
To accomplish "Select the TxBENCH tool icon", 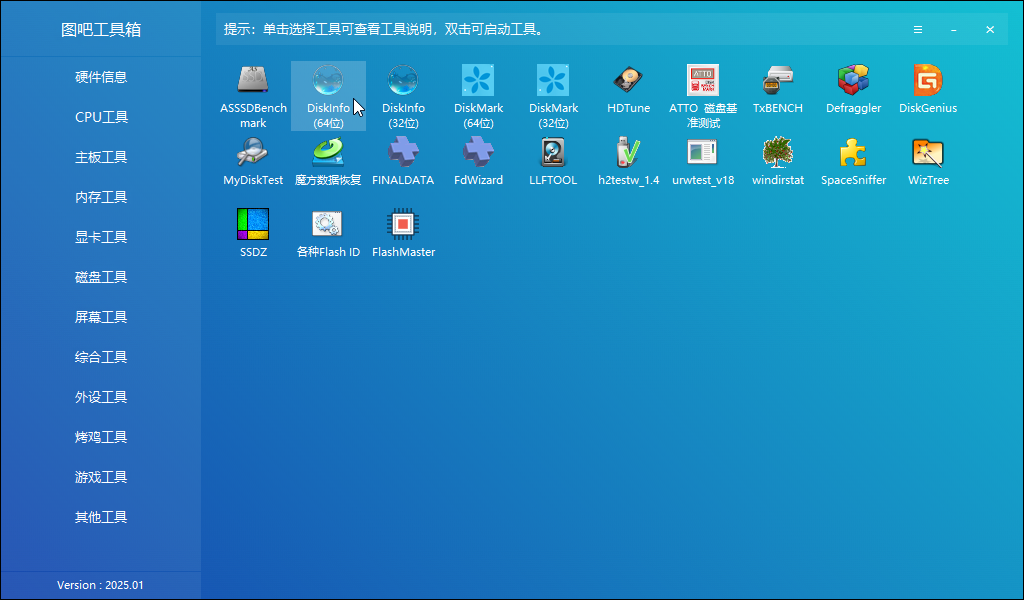I will point(778,80).
